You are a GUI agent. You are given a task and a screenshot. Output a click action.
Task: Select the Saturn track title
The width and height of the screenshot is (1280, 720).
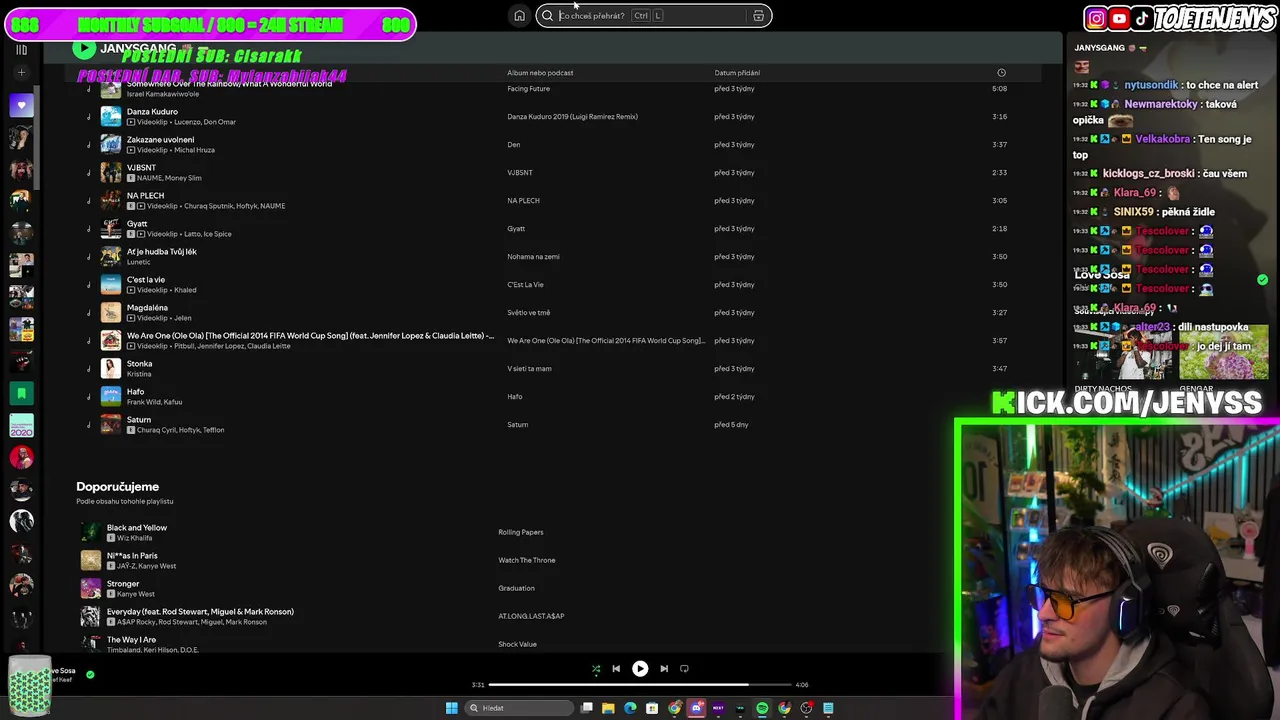click(x=139, y=420)
